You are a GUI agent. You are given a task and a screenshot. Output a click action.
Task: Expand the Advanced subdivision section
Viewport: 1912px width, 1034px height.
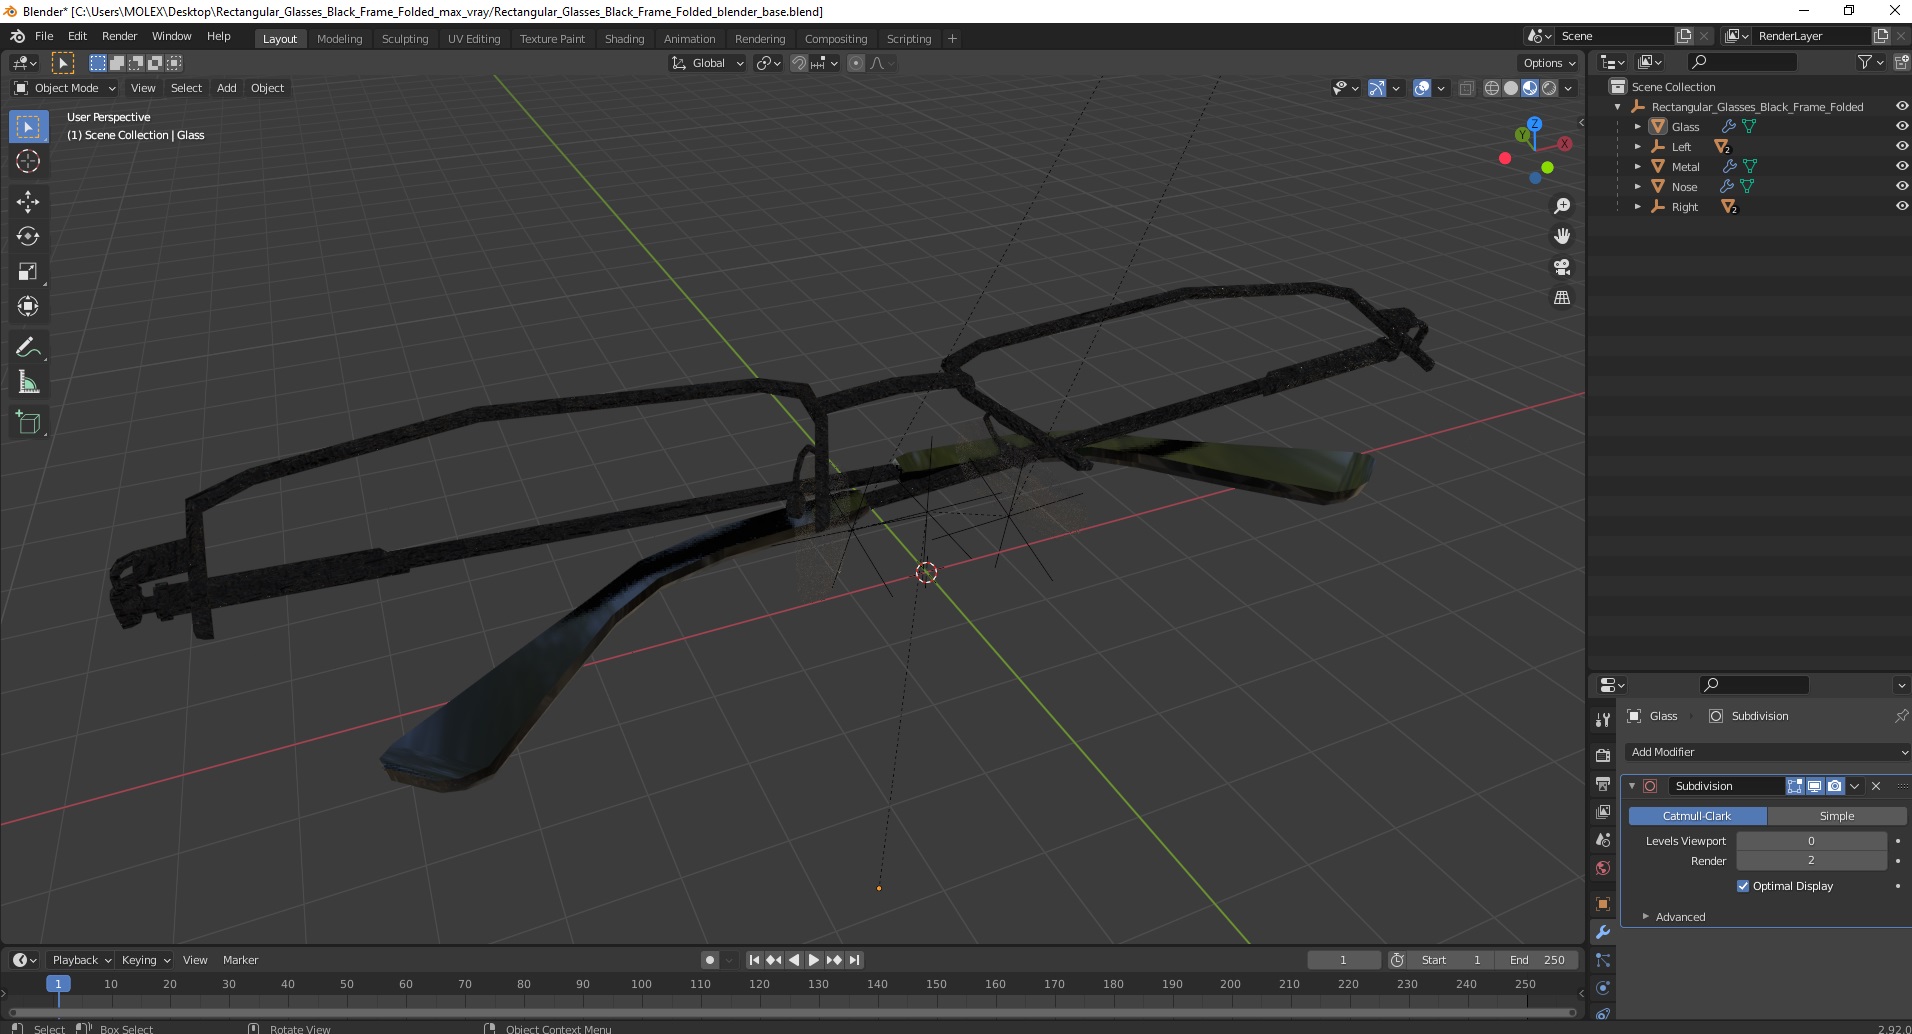coord(1680,917)
